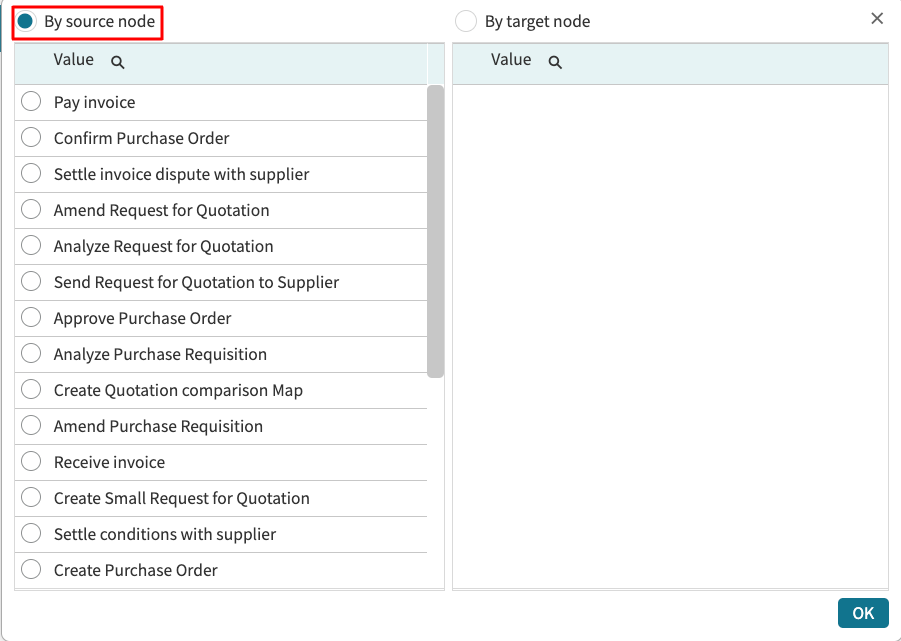Choose Create Quotation comparison Map option
Viewport: 901px width, 641px height.
coord(31,390)
